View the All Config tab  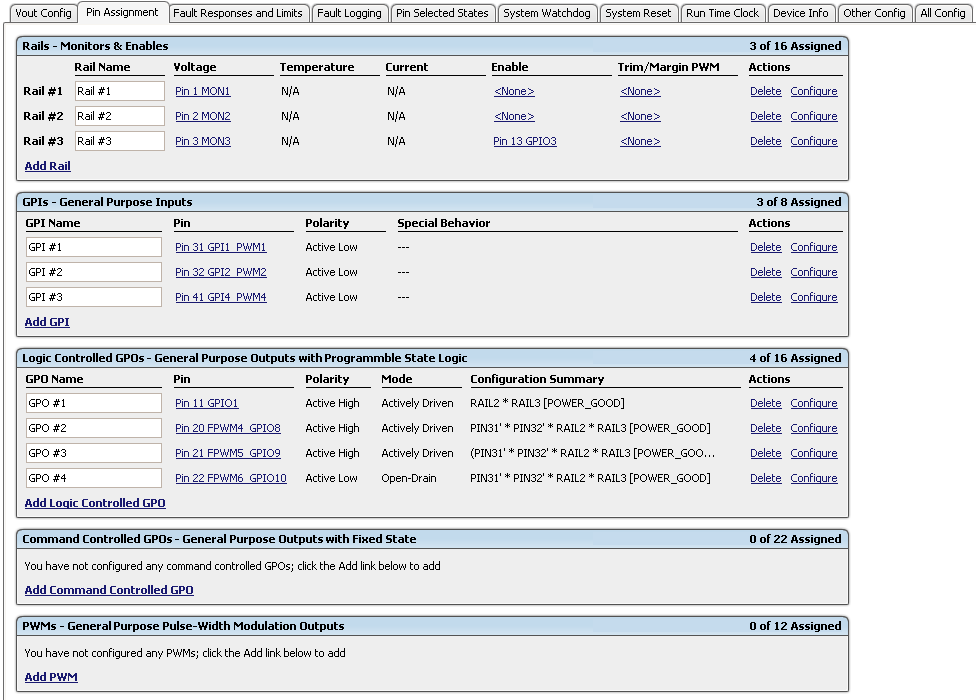click(x=943, y=13)
